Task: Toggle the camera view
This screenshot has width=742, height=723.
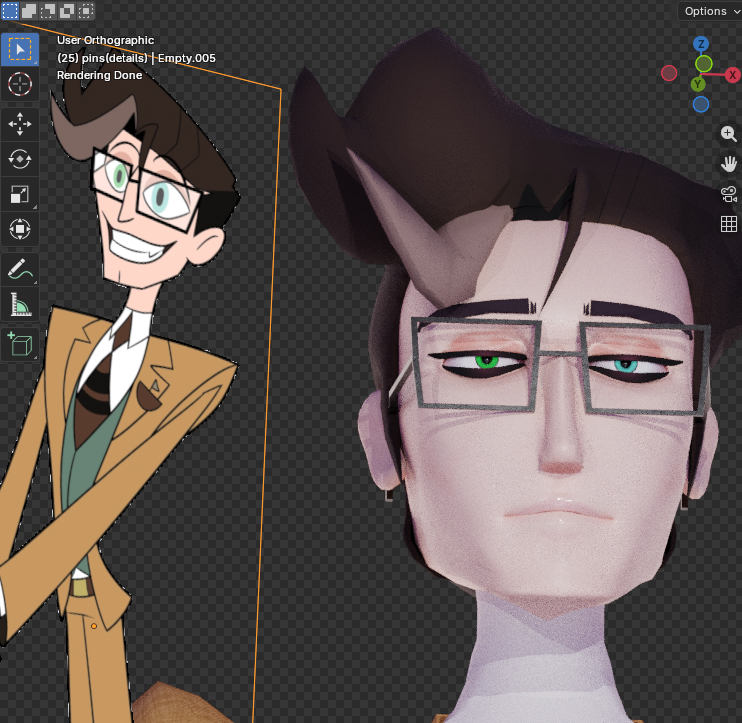Action: (729, 194)
